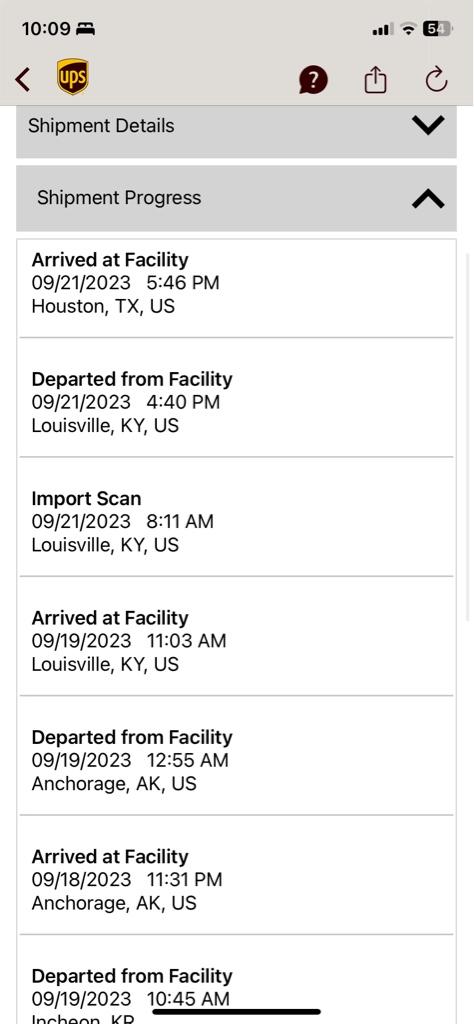
Task: Tap the Shipment Progress header label
Action: [x=119, y=198]
